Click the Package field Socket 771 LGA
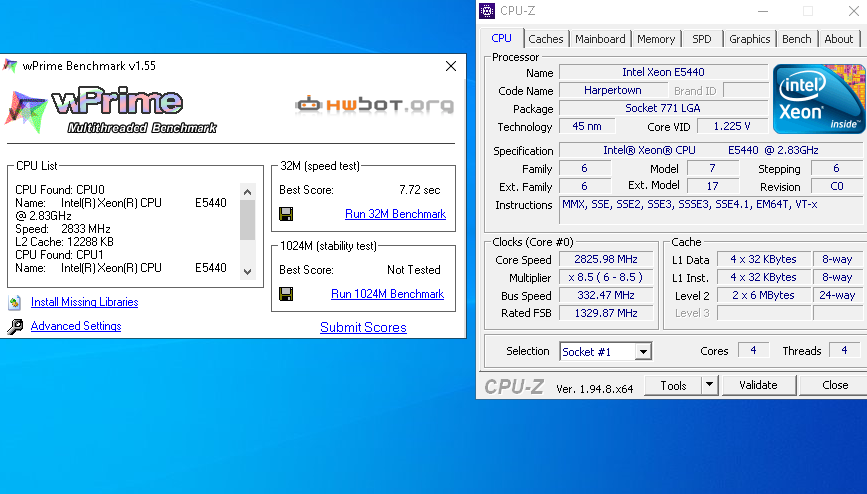The image size is (867, 494). pos(664,108)
